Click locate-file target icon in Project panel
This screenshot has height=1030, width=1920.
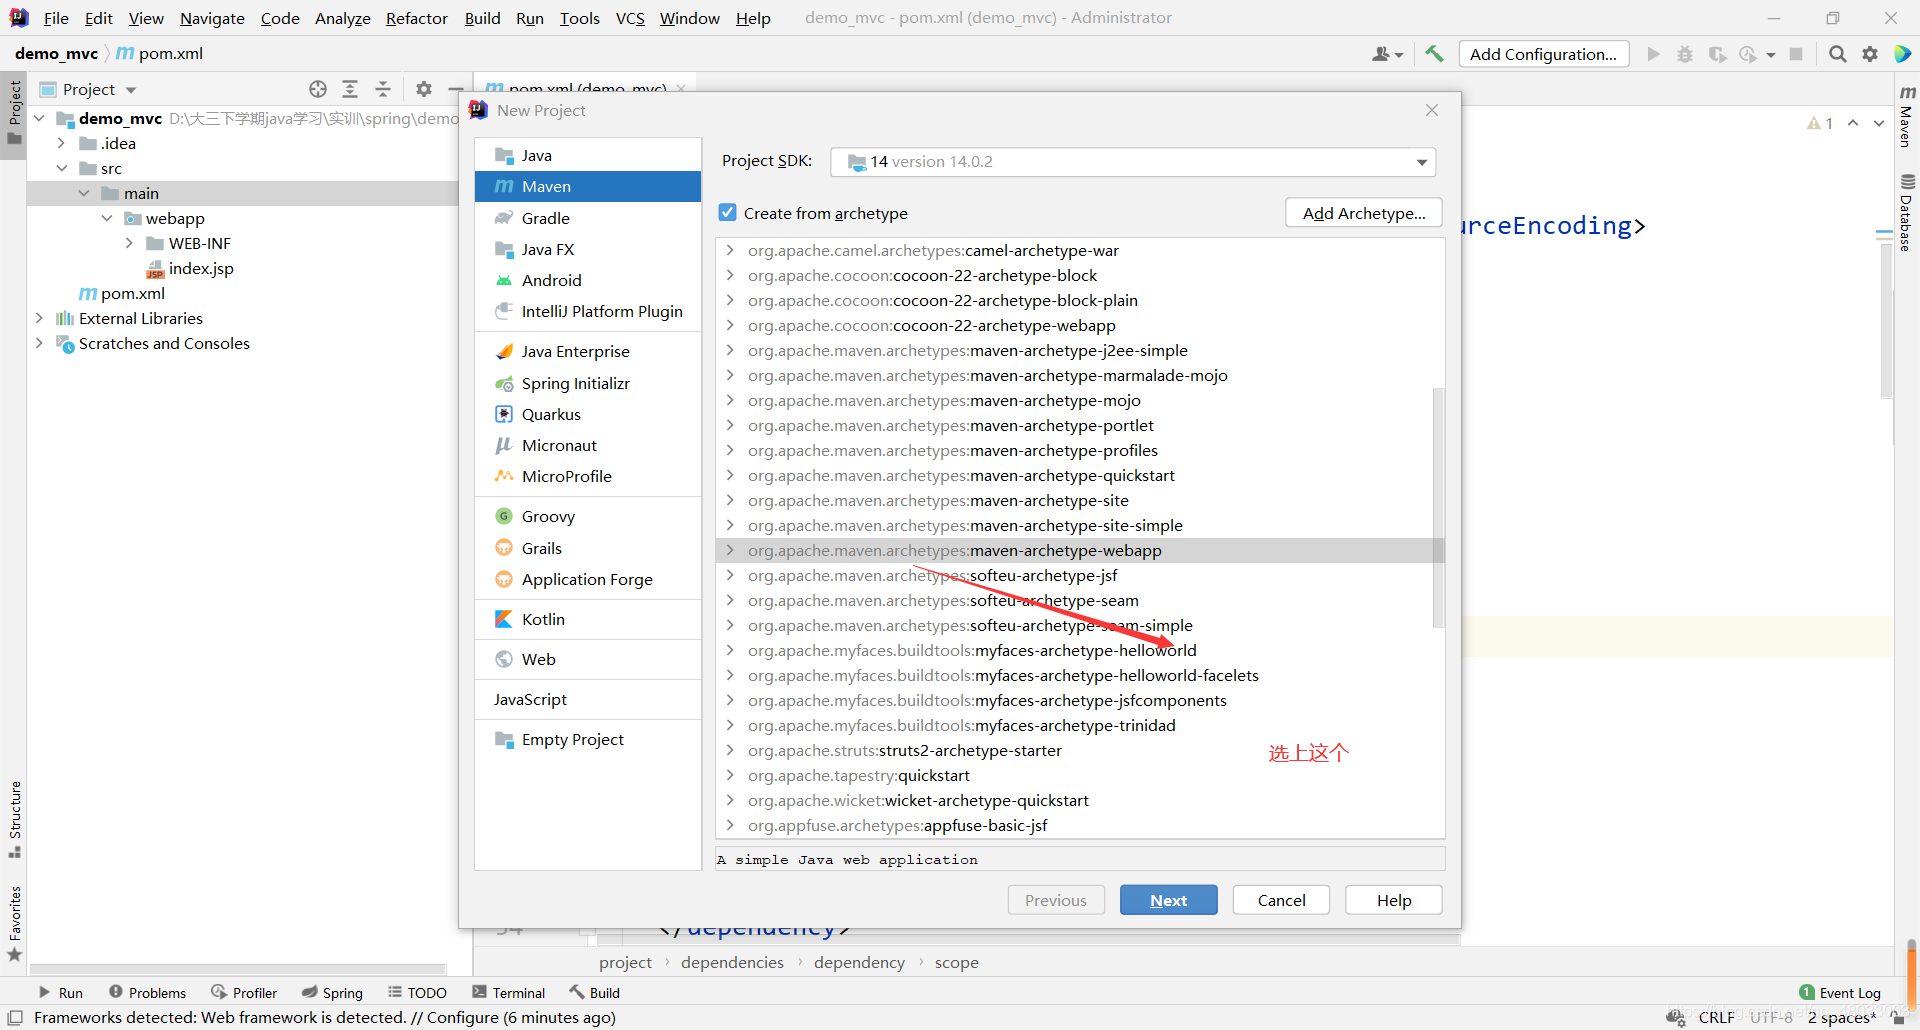318,89
